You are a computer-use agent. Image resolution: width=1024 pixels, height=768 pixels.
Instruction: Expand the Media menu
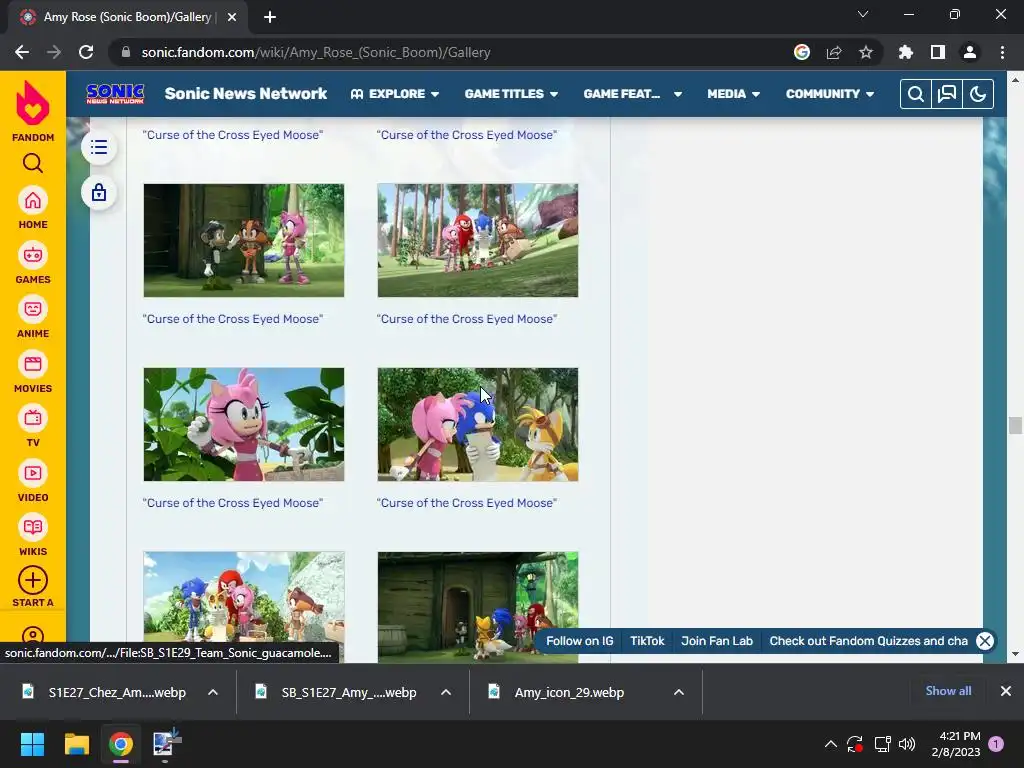tap(733, 94)
